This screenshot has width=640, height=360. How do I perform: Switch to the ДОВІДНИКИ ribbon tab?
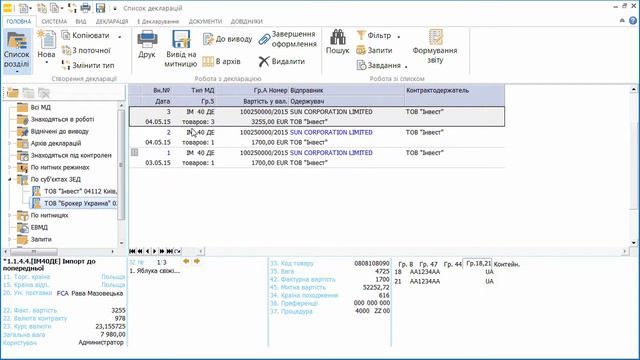(247, 21)
